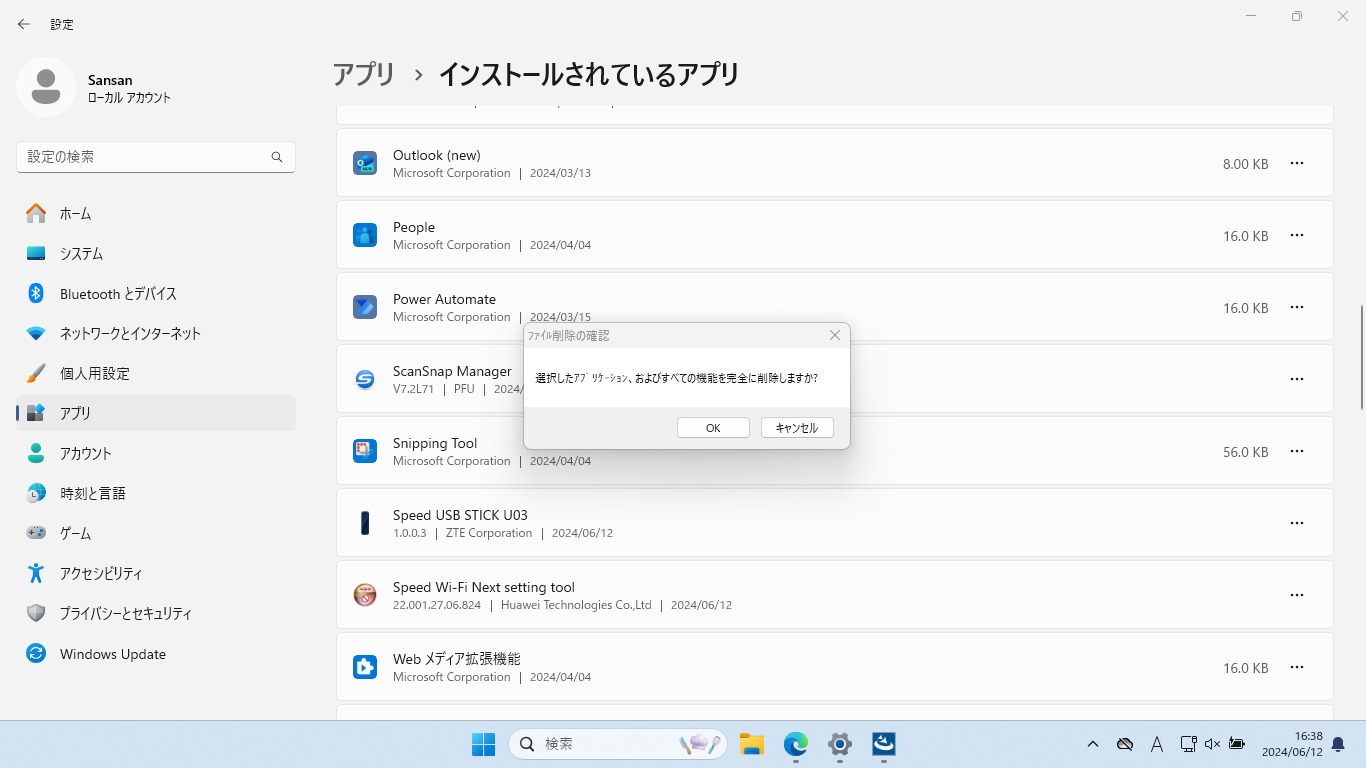Open 時刻と言語 settings

pos(156,493)
